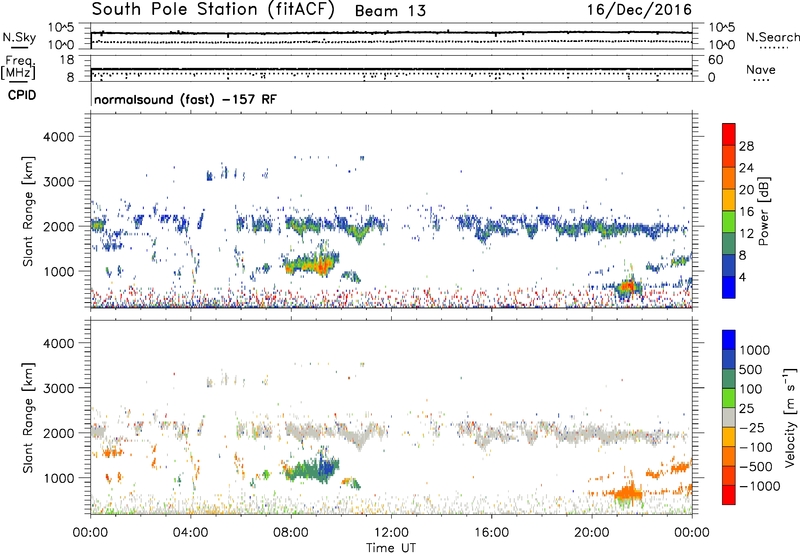This screenshot has height=554, width=800.
Task: Click the -1000 label on Velocity colorbar
Action: pos(759,486)
